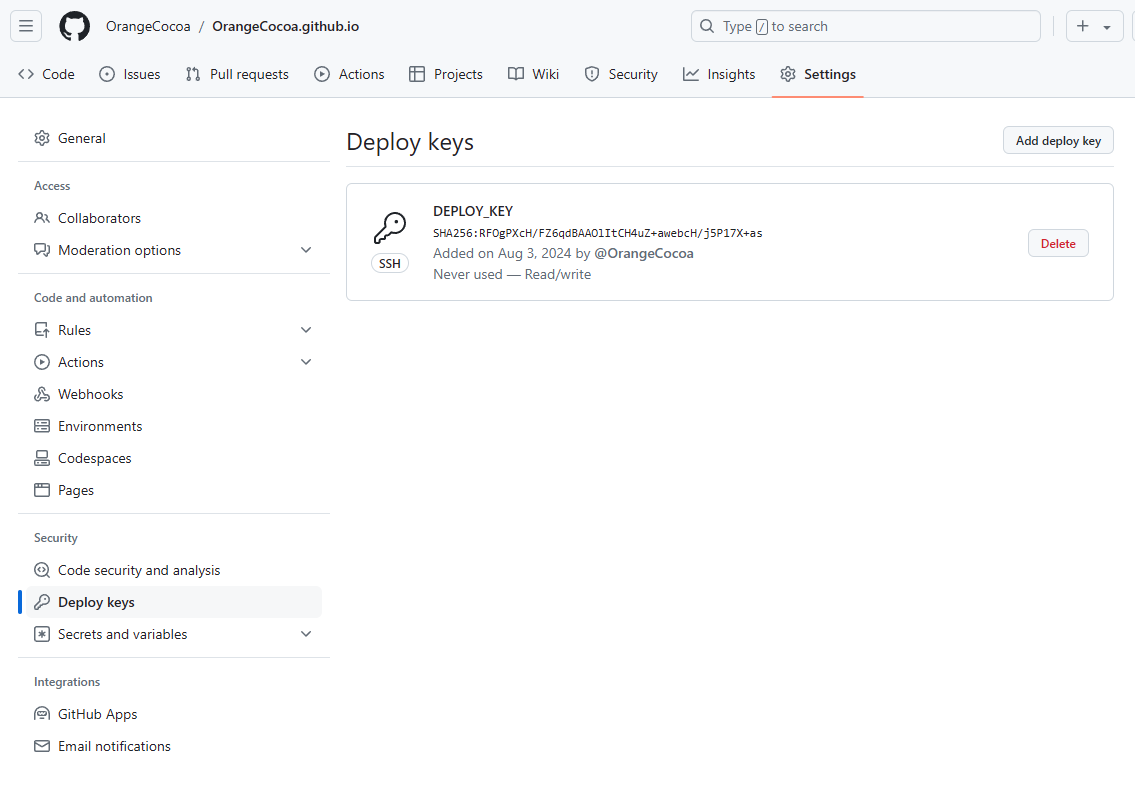This screenshot has width=1135, height=788.
Task: Open Secrets and variables sidebar item
Action: click(x=174, y=634)
